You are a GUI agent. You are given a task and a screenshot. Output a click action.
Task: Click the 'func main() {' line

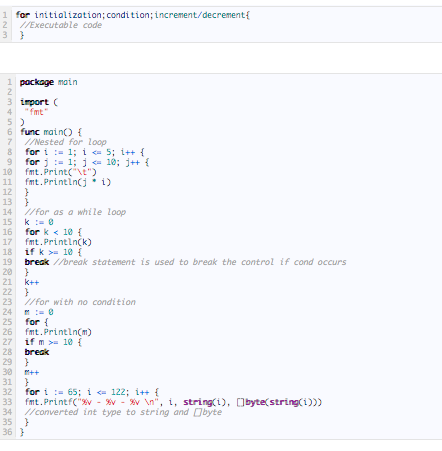(x=51, y=132)
